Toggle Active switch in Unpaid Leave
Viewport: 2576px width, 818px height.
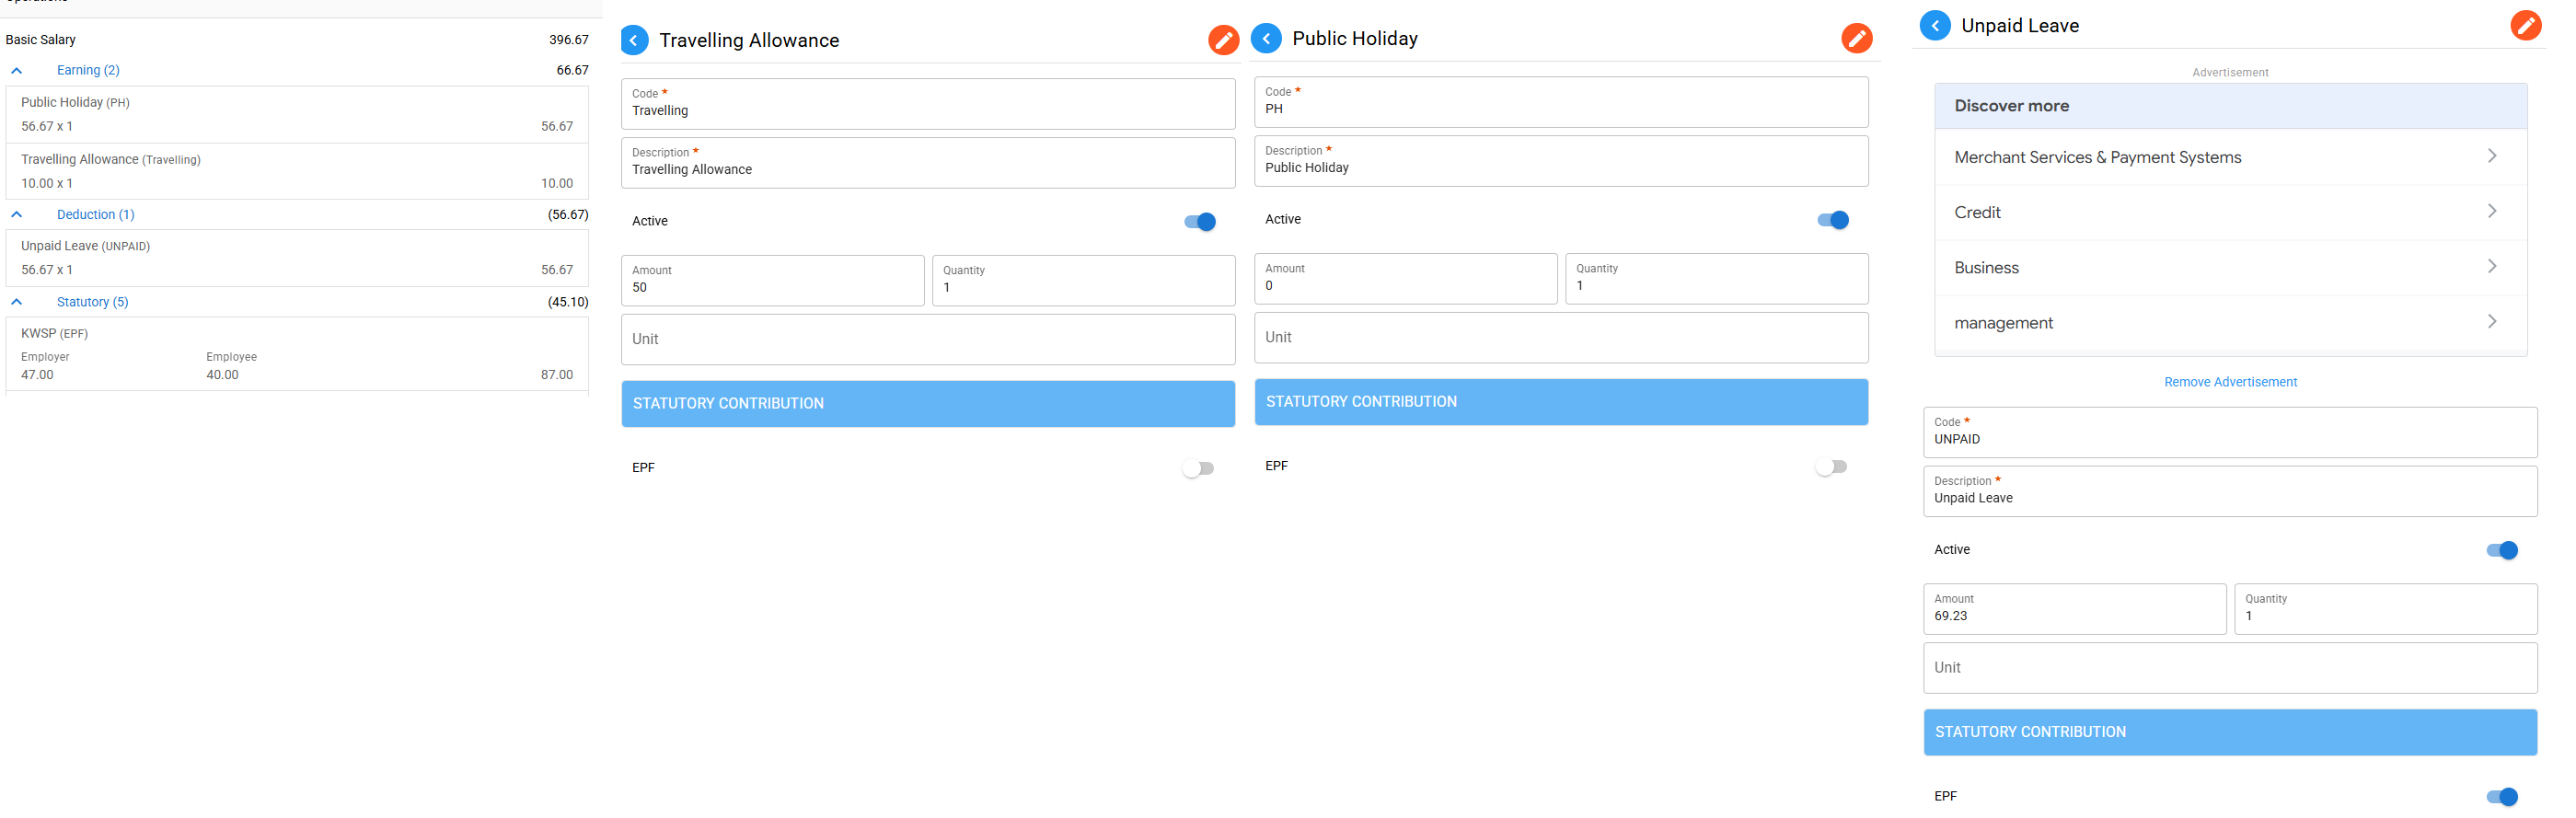coord(2502,550)
